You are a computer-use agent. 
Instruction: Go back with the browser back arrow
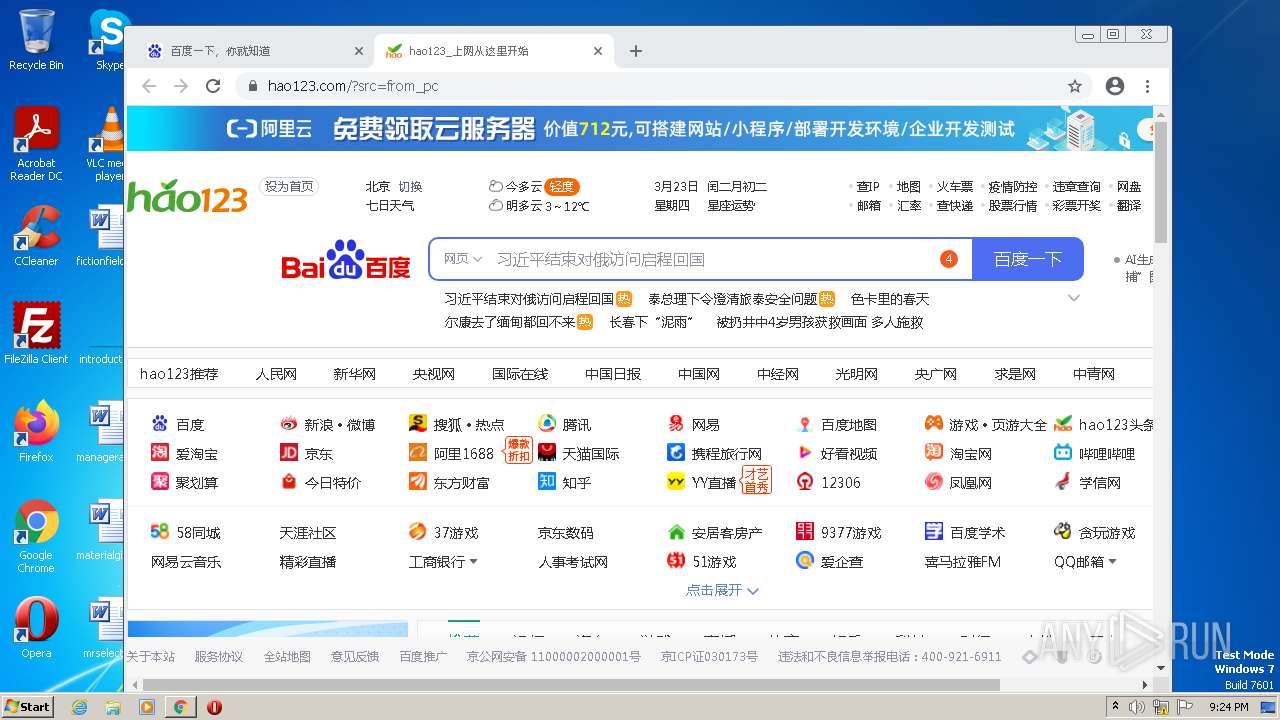(149, 86)
